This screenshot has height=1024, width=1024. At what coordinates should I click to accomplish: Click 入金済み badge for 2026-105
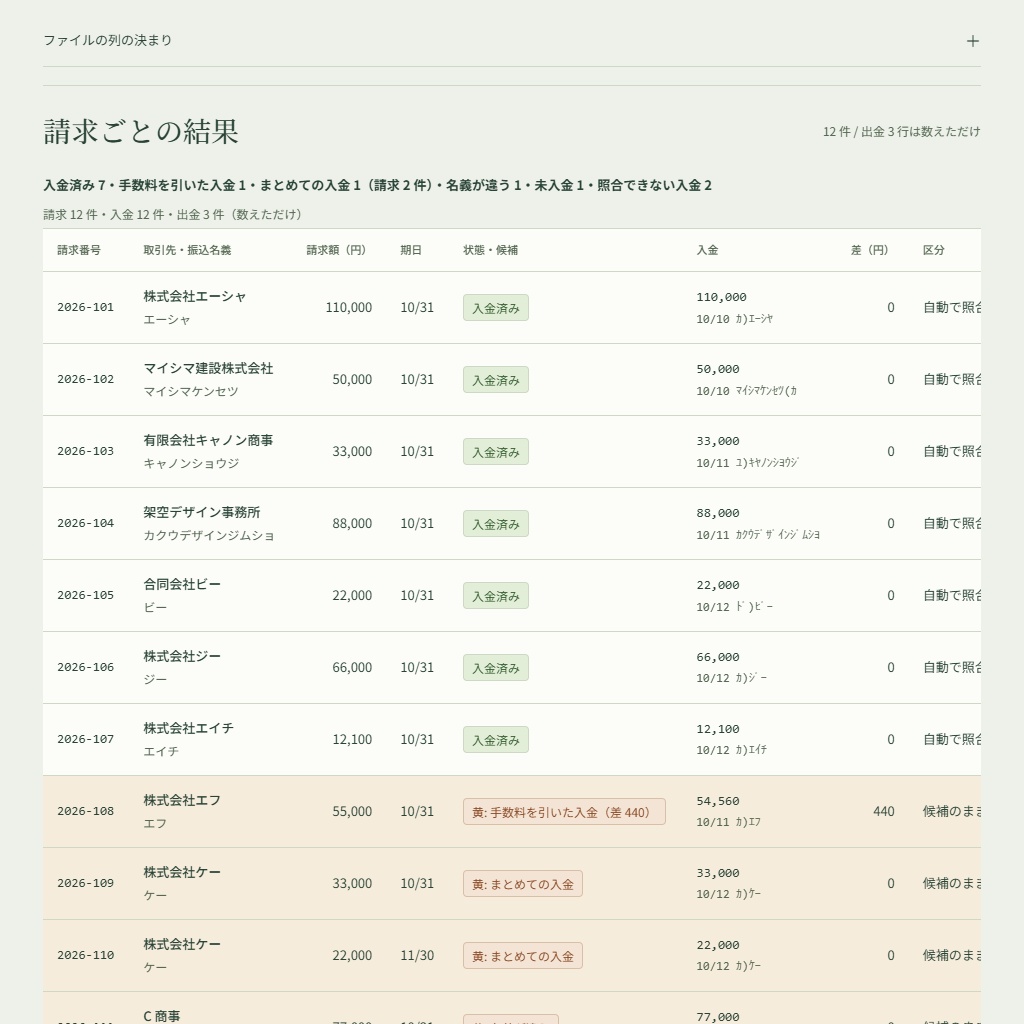(x=496, y=596)
